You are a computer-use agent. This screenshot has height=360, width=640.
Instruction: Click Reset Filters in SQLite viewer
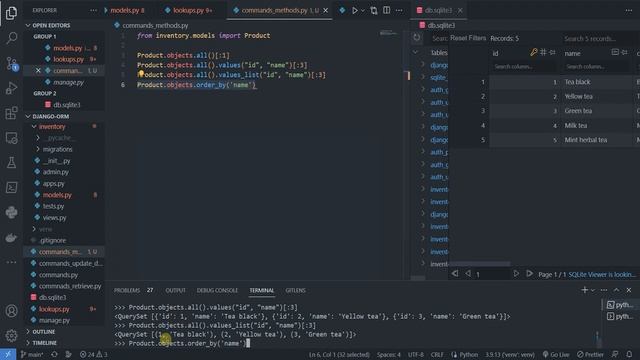468,38
